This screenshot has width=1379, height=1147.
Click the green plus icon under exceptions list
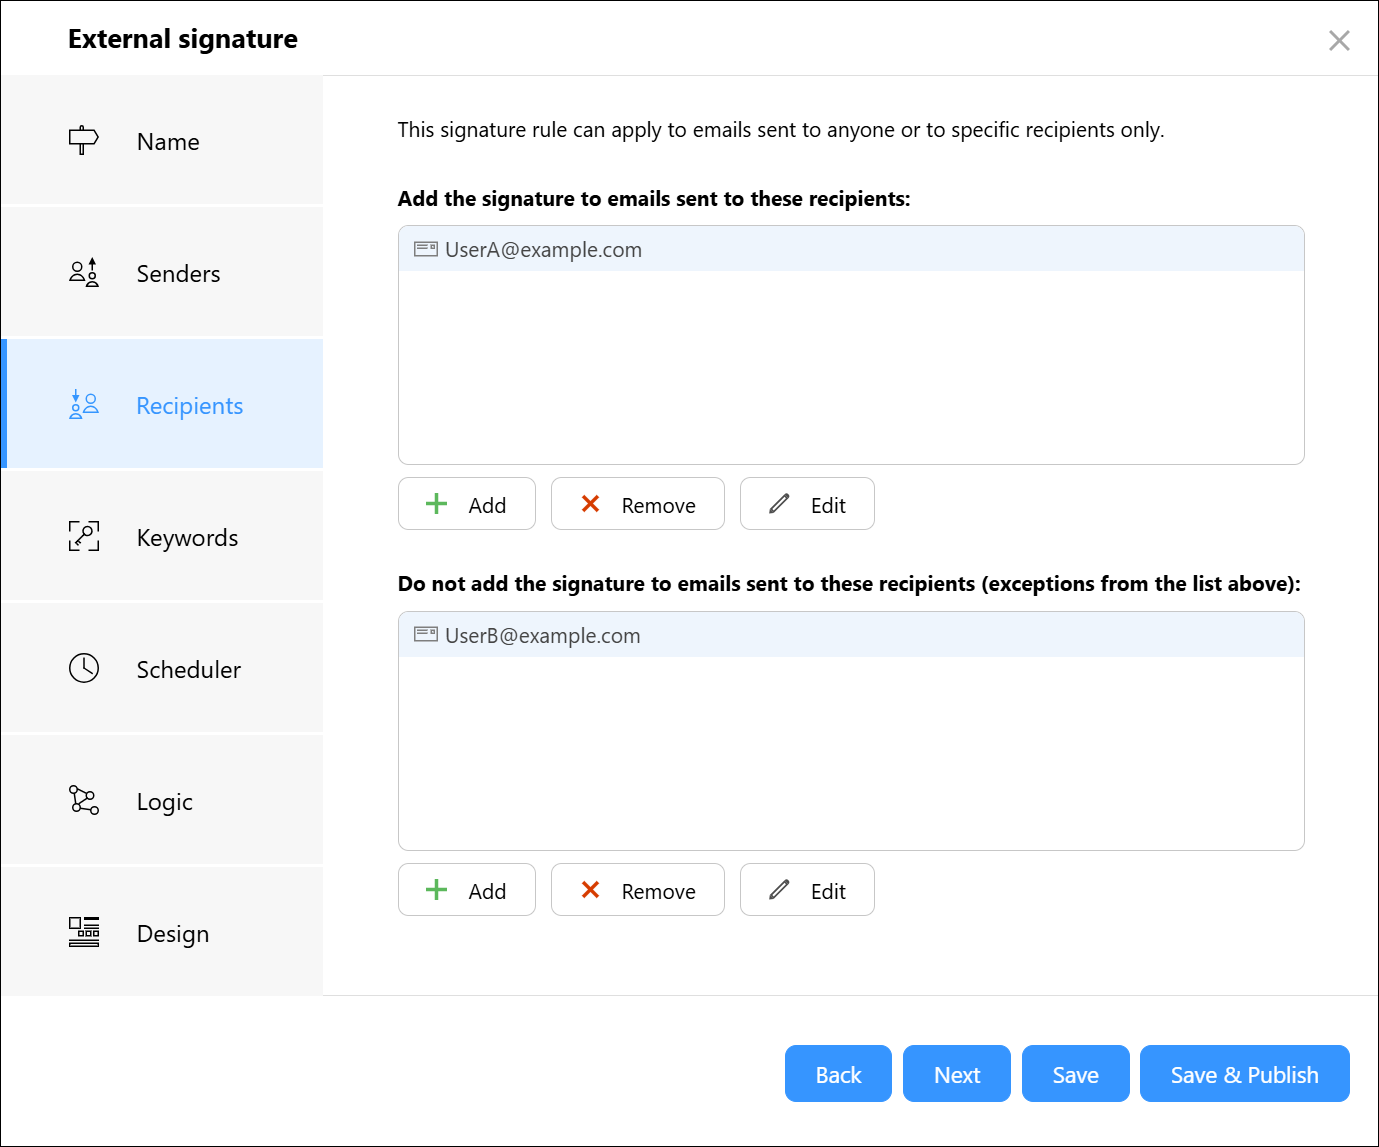pos(437,890)
